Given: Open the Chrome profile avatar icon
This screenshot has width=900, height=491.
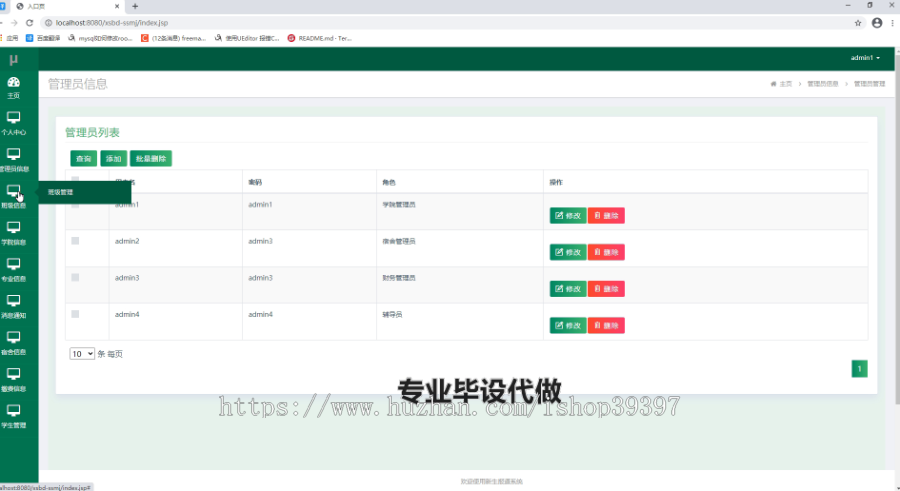Looking at the screenshot, I should [x=876, y=23].
